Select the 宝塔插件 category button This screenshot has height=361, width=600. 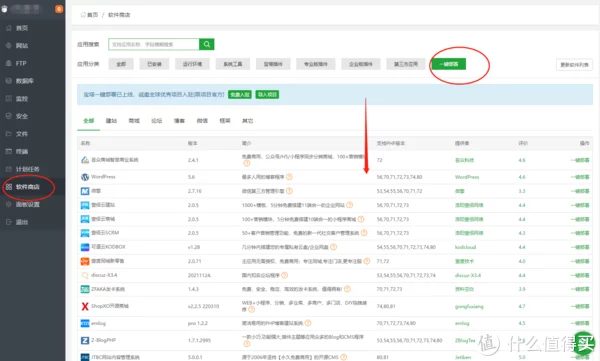click(x=273, y=64)
